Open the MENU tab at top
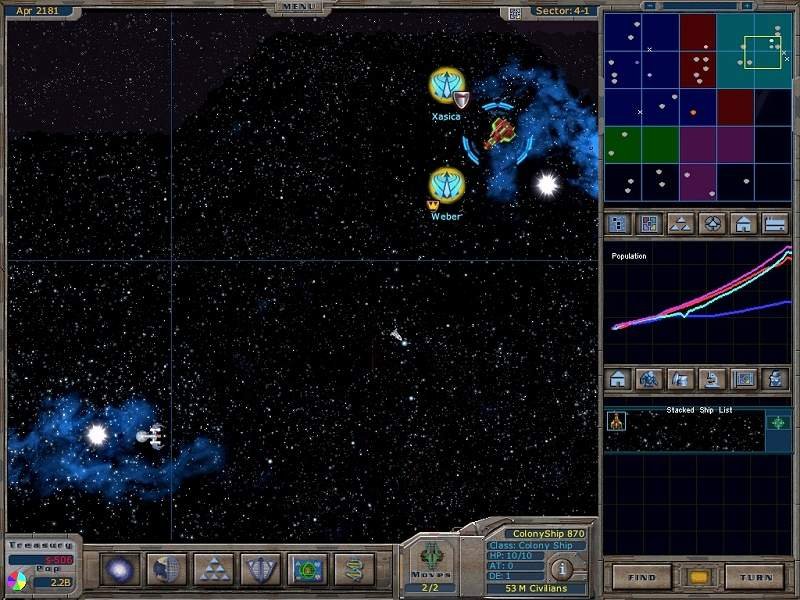800x600 pixels. point(298,7)
